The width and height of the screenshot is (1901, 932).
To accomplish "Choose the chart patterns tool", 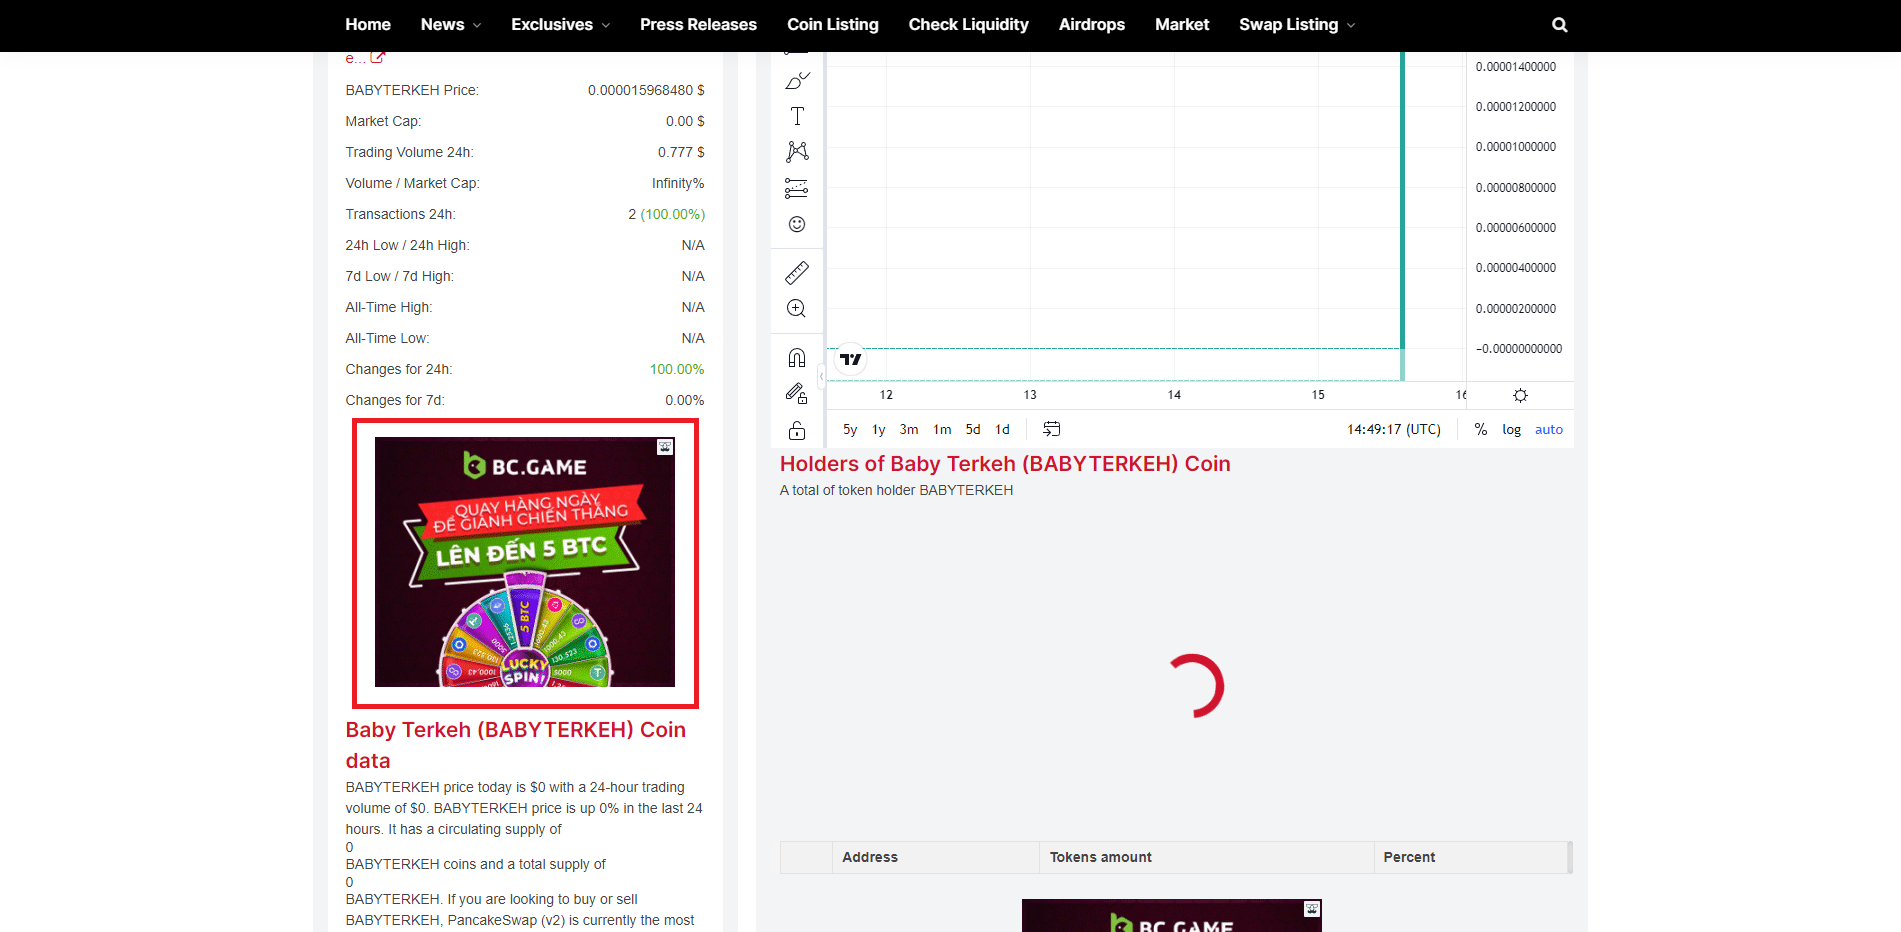I will (797, 152).
